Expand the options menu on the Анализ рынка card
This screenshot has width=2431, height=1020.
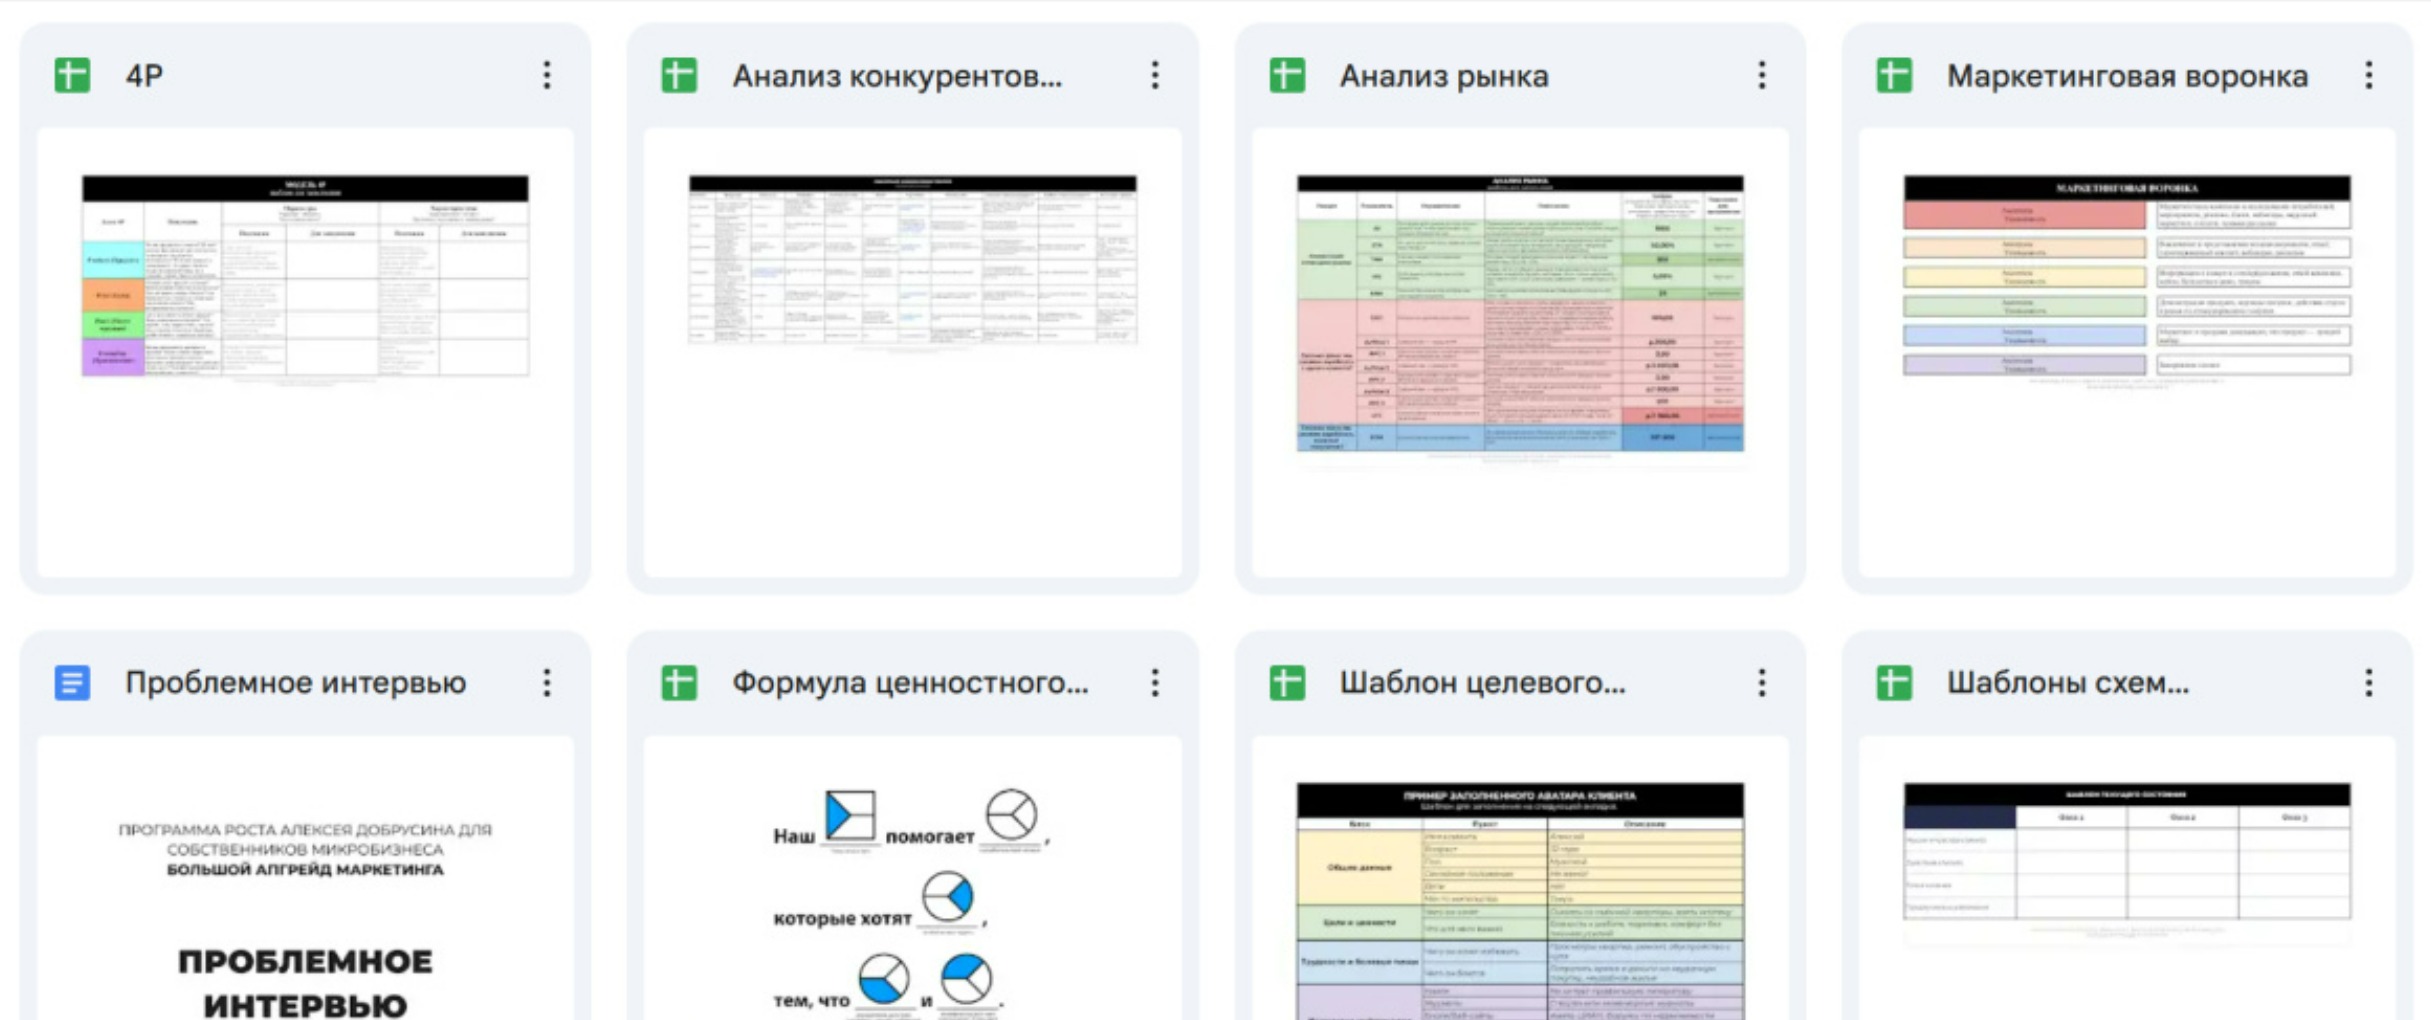pyautogui.click(x=1762, y=76)
